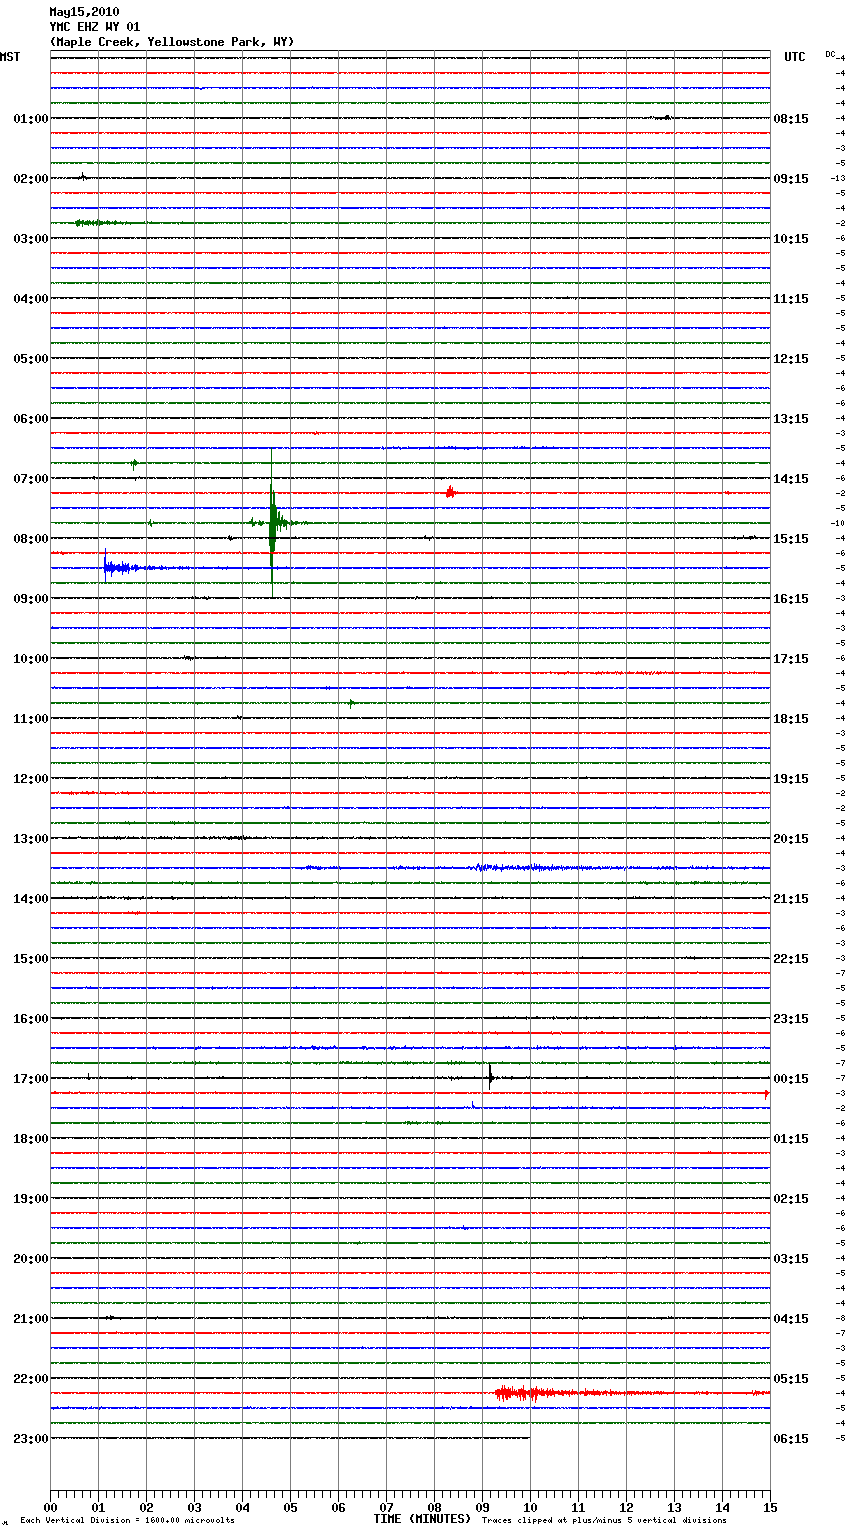The width and height of the screenshot is (850, 1534).
Task: Click the Traces clipped at plus/minus 5 note
Action: 604,1521
